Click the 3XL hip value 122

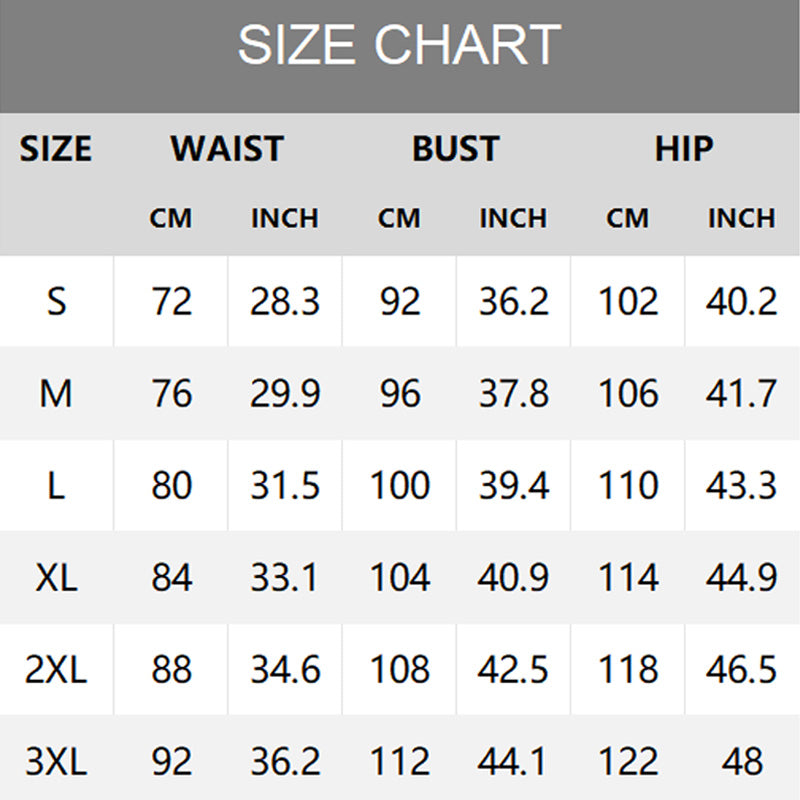(x=628, y=762)
